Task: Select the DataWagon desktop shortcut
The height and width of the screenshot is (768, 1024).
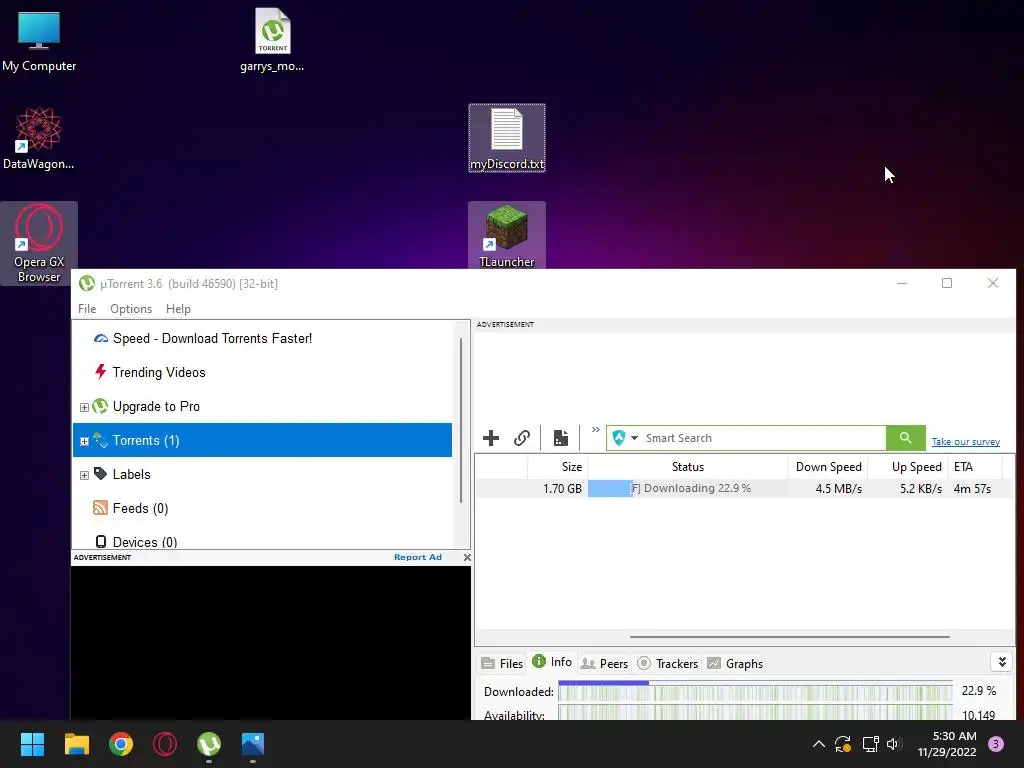Action: (39, 138)
